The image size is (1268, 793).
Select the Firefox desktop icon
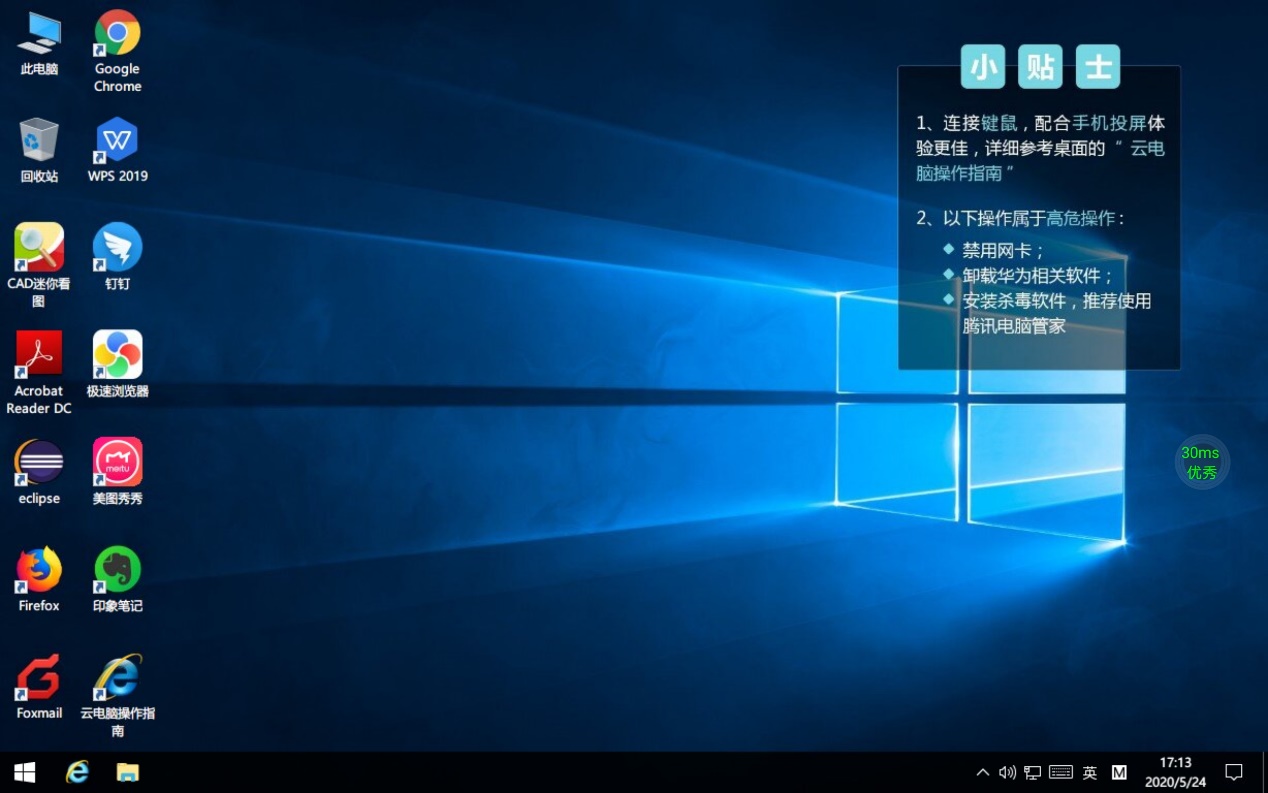coord(39,570)
